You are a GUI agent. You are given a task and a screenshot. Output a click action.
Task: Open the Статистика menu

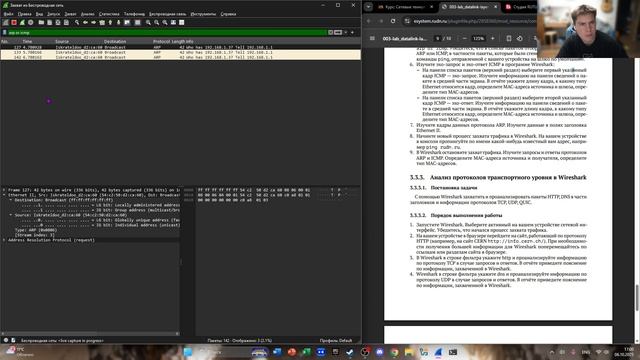pos(109,14)
